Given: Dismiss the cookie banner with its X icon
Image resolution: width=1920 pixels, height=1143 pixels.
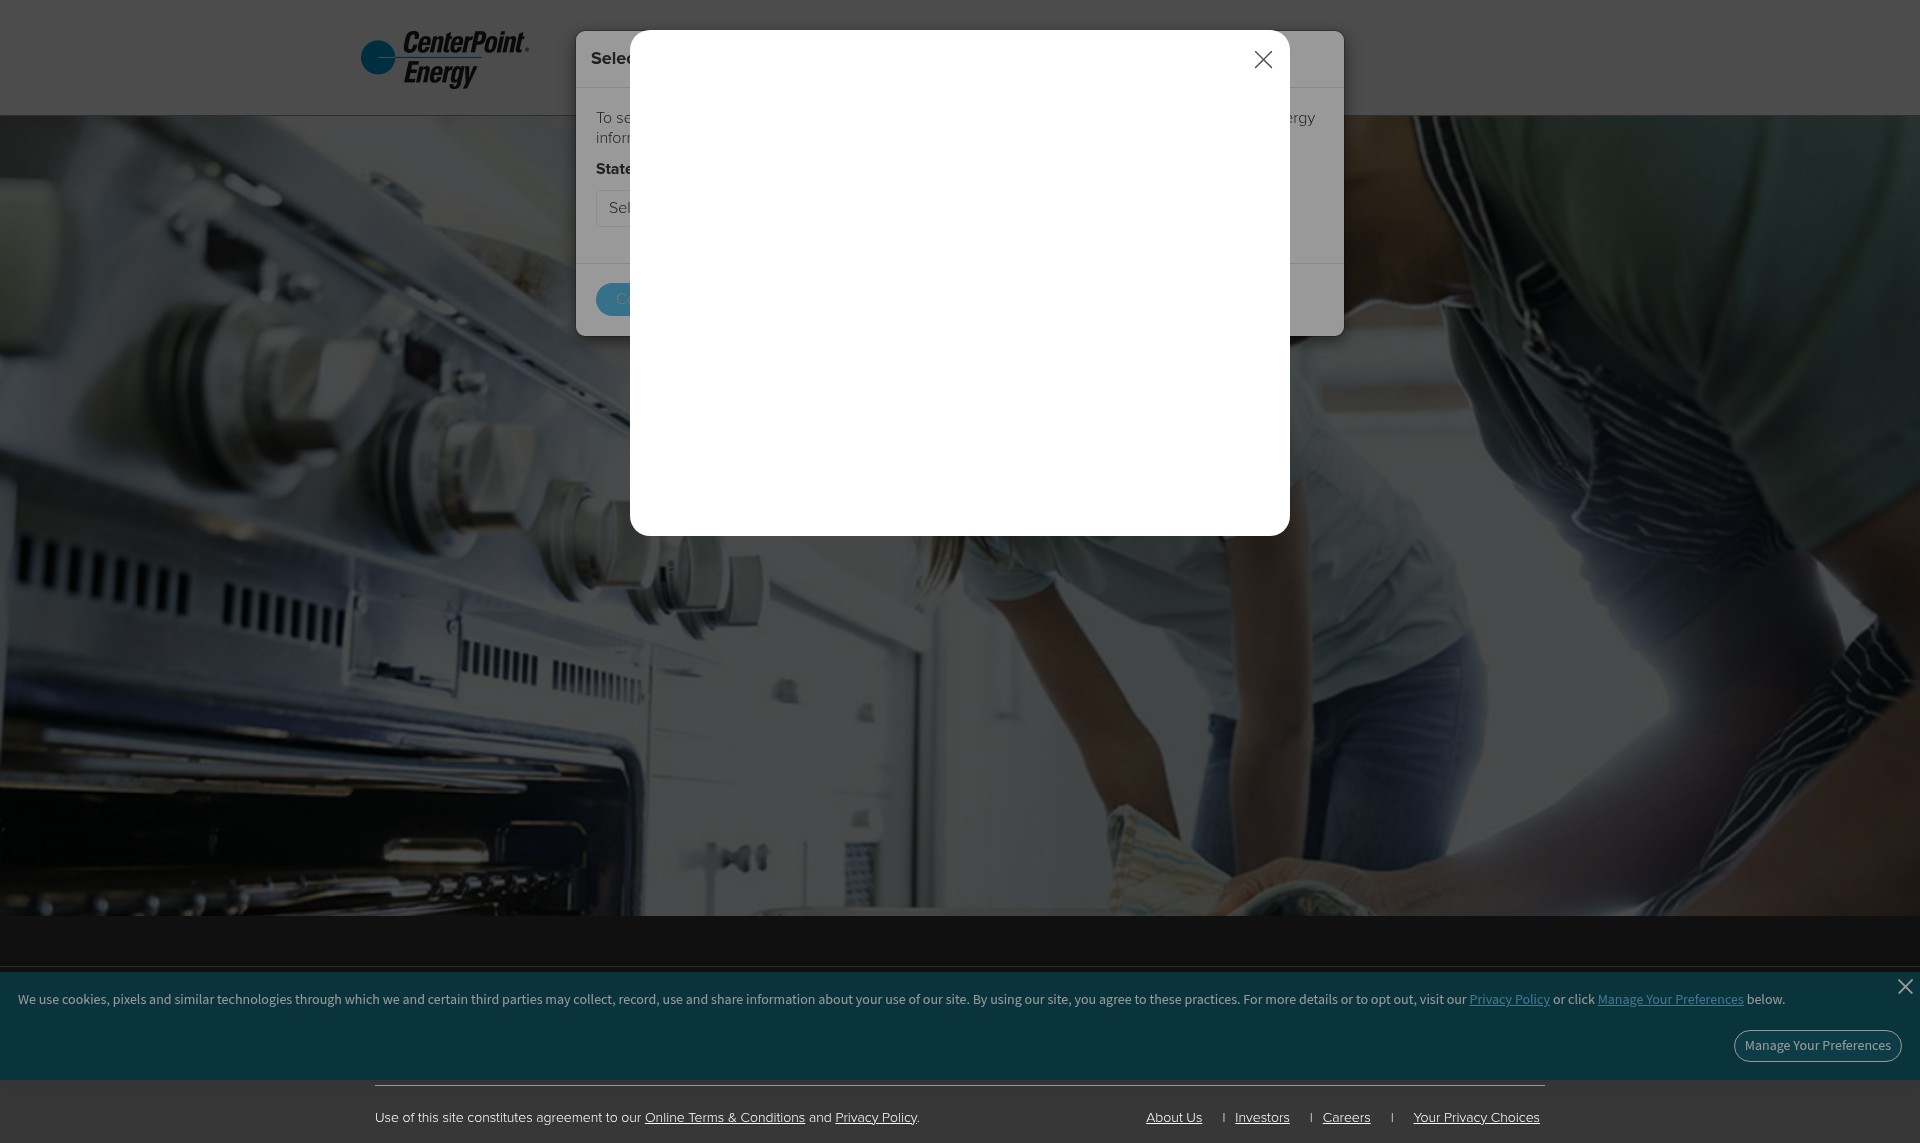Looking at the screenshot, I should (1905, 987).
